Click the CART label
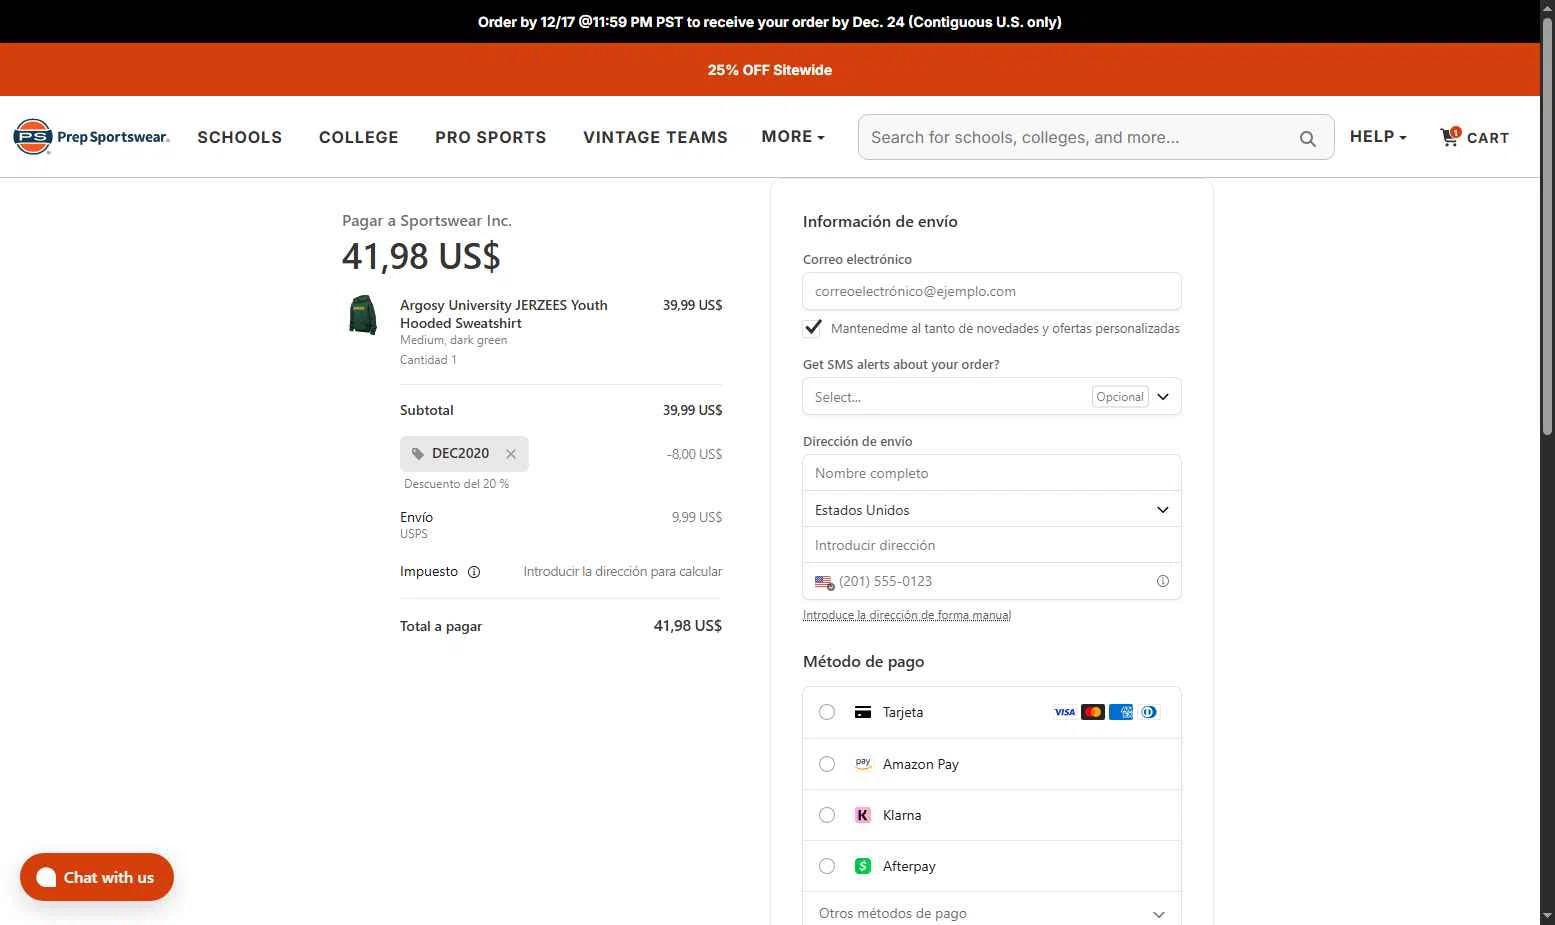 (1488, 138)
